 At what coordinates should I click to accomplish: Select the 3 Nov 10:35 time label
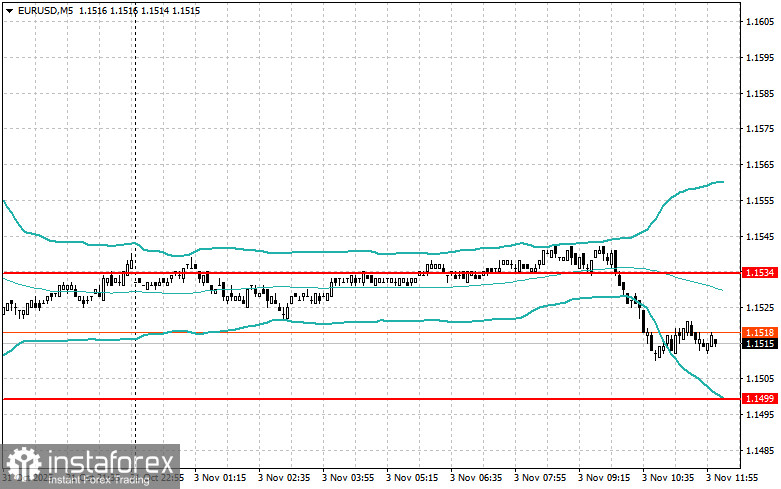pos(668,478)
